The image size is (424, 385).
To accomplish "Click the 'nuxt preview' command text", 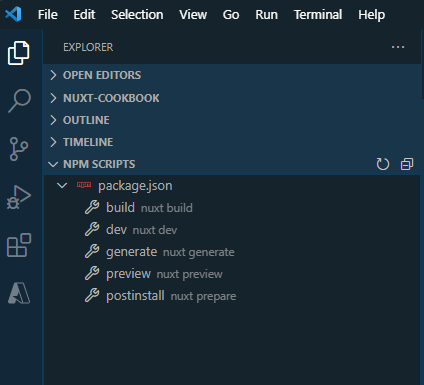I will [x=189, y=274].
